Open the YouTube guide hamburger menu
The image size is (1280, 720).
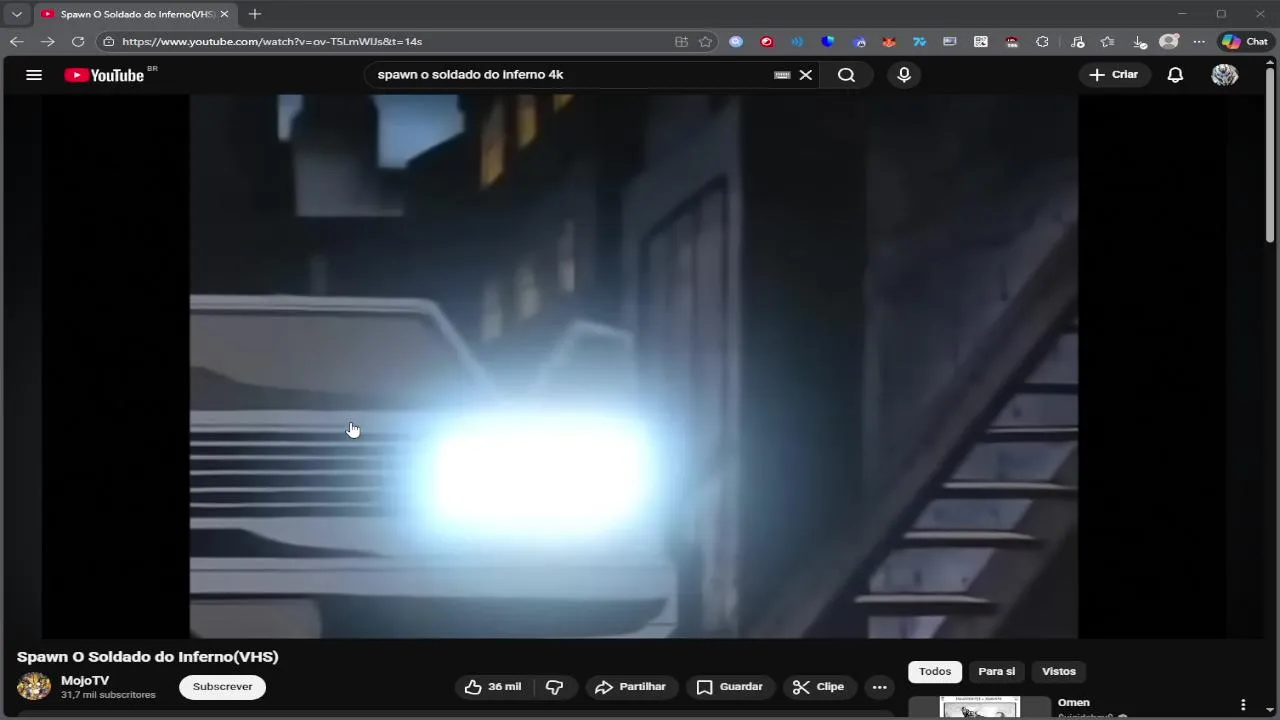pos(34,75)
